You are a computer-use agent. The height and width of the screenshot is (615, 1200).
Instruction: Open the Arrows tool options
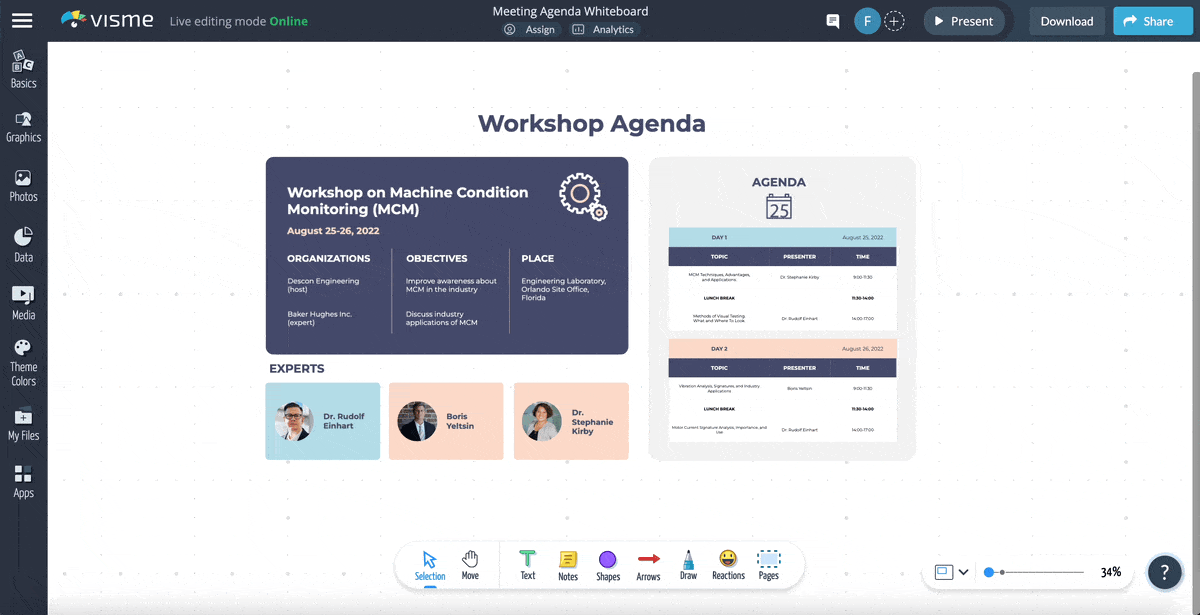pos(648,564)
